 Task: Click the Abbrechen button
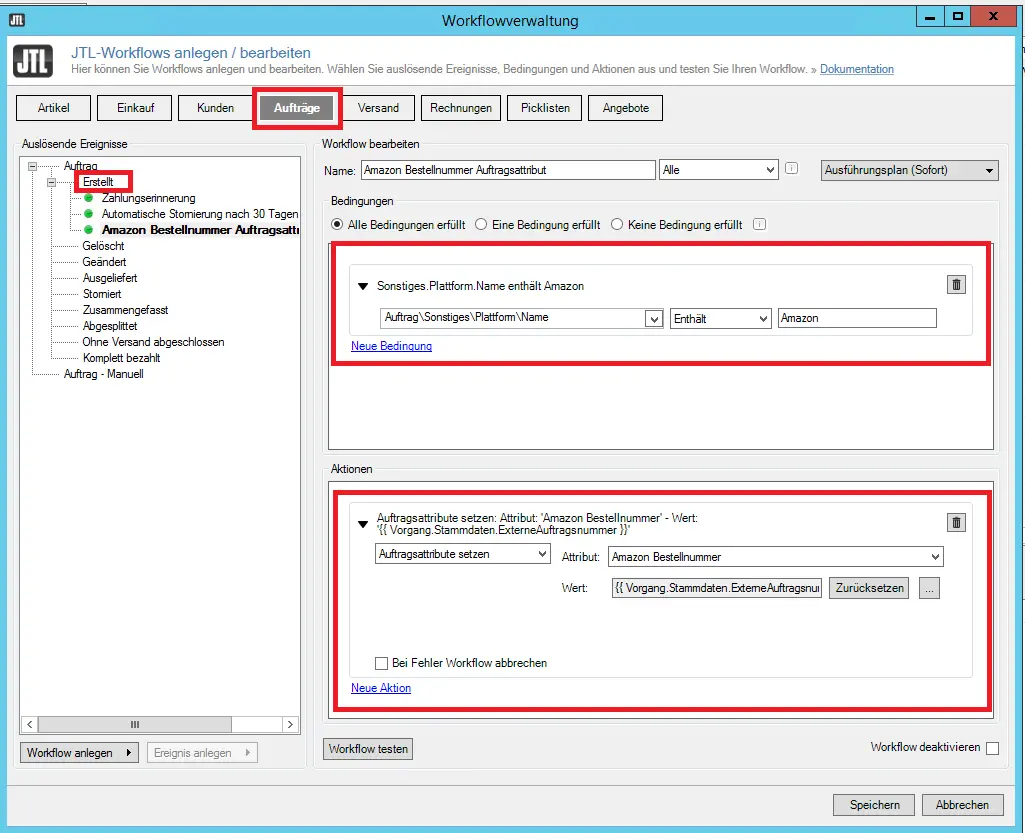point(962,805)
